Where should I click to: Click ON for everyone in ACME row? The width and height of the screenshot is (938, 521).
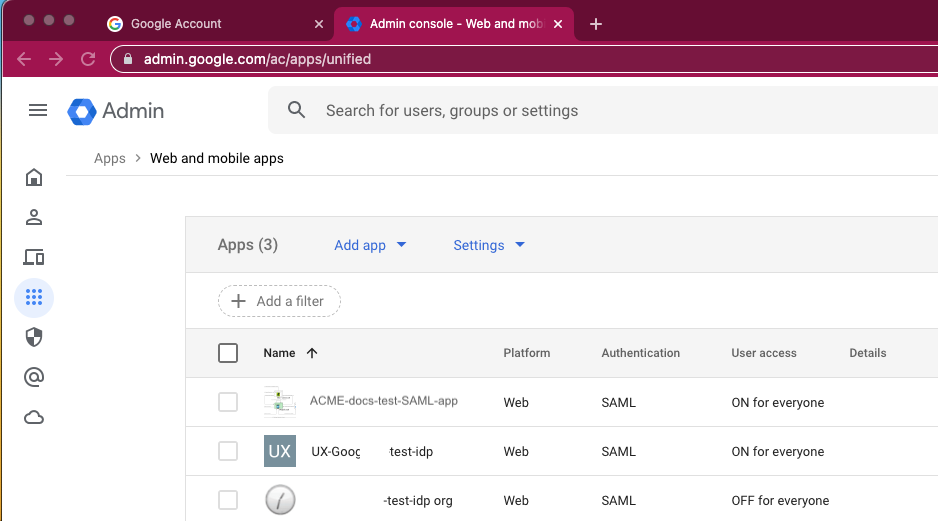778,403
